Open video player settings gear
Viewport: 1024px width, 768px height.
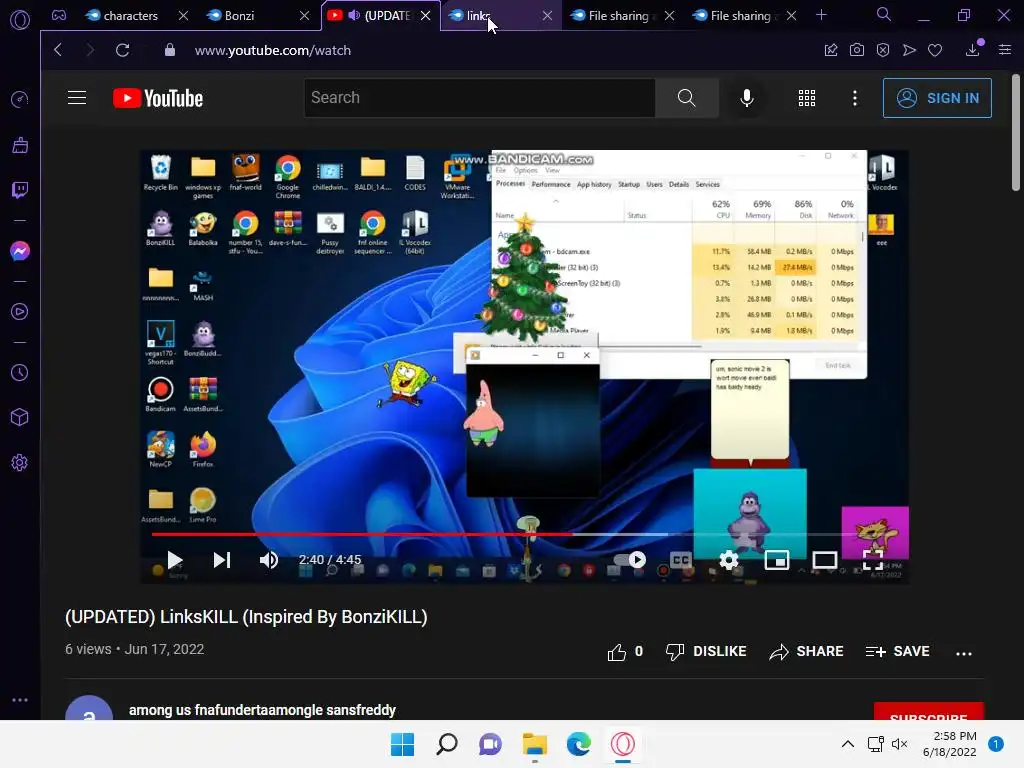click(x=729, y=560)
